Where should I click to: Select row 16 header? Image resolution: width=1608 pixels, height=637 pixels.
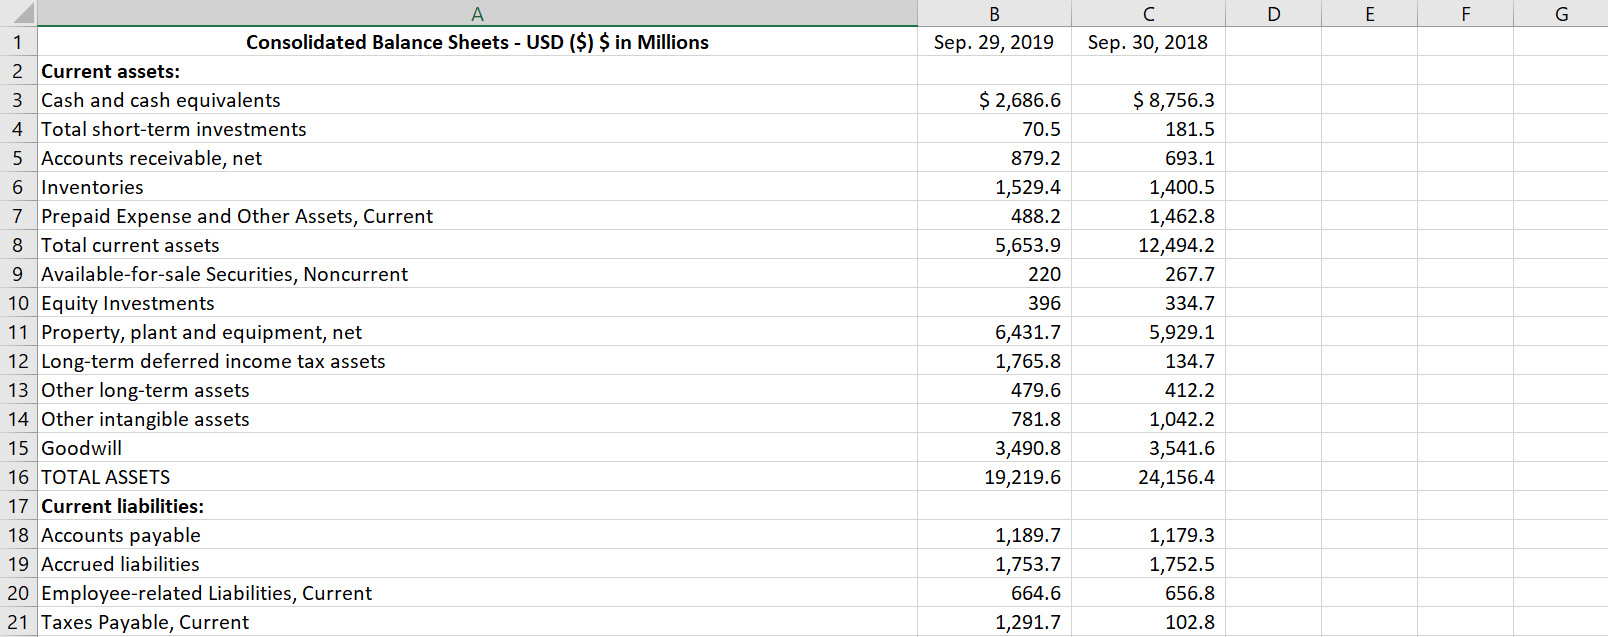coord(19,477)
